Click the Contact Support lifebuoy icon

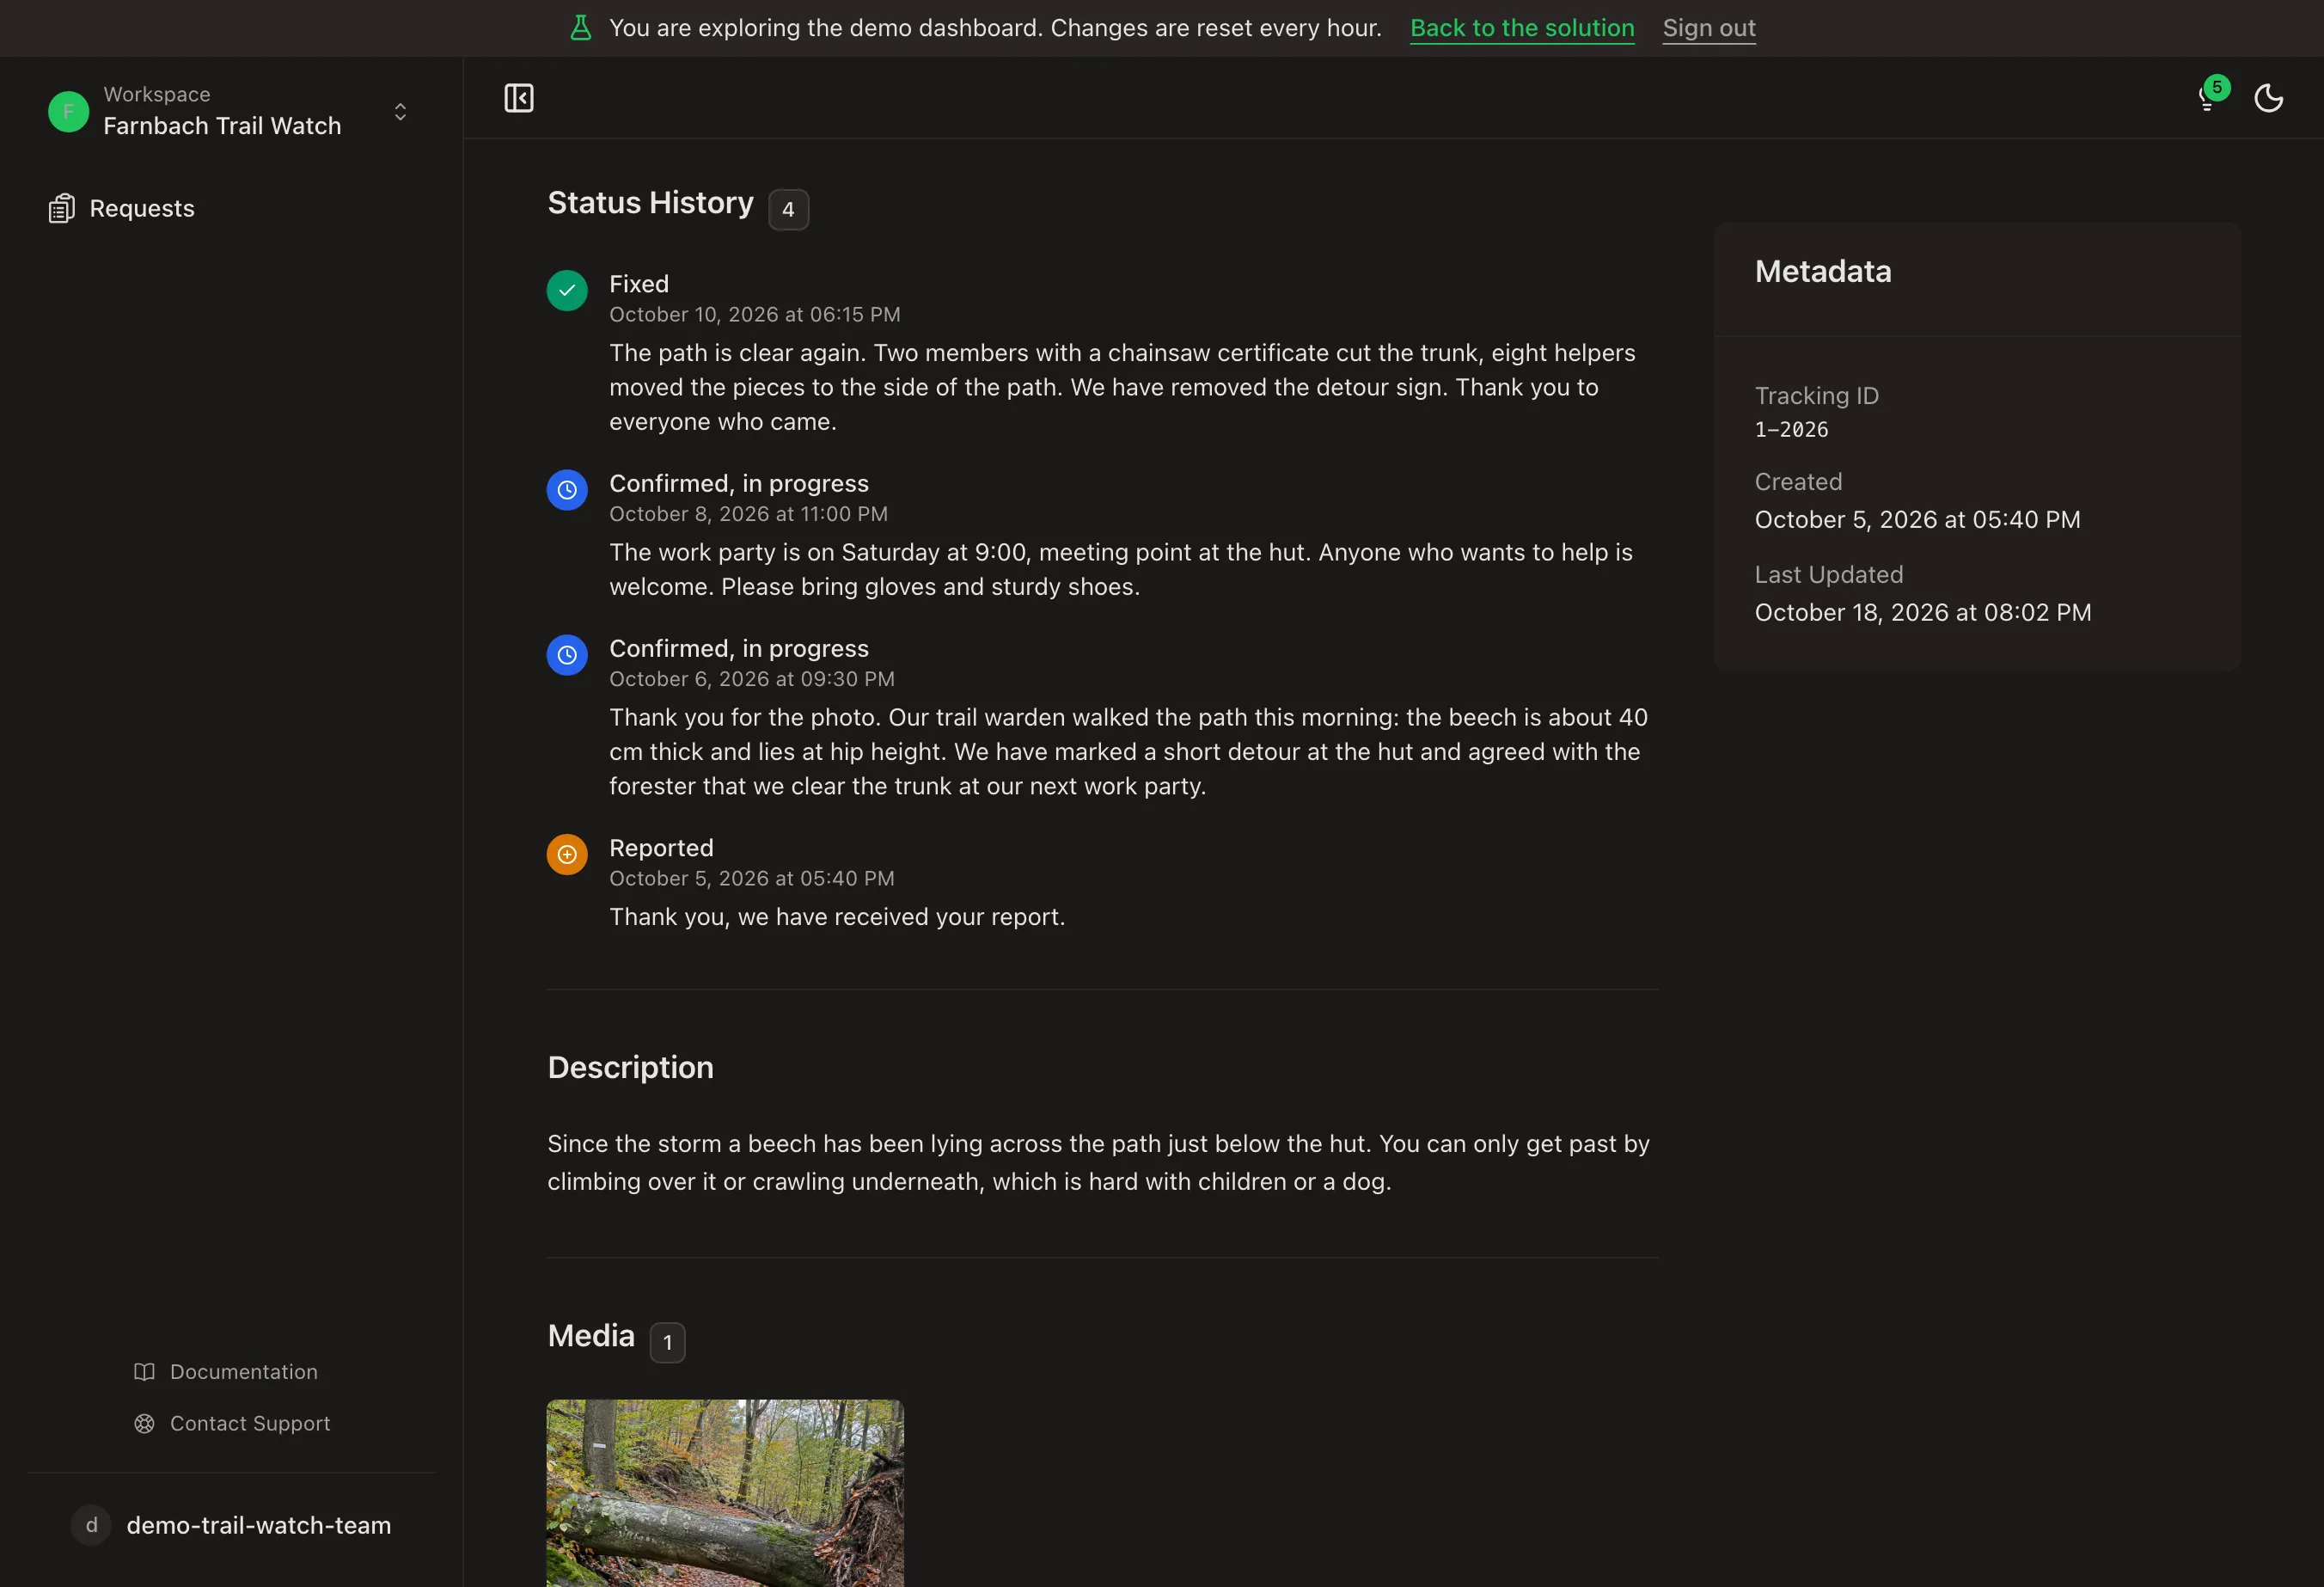click(x=144, y=1422)
